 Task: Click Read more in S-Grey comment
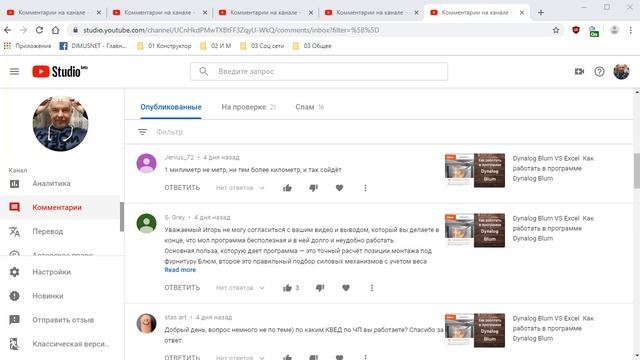(x=180, y=270)
